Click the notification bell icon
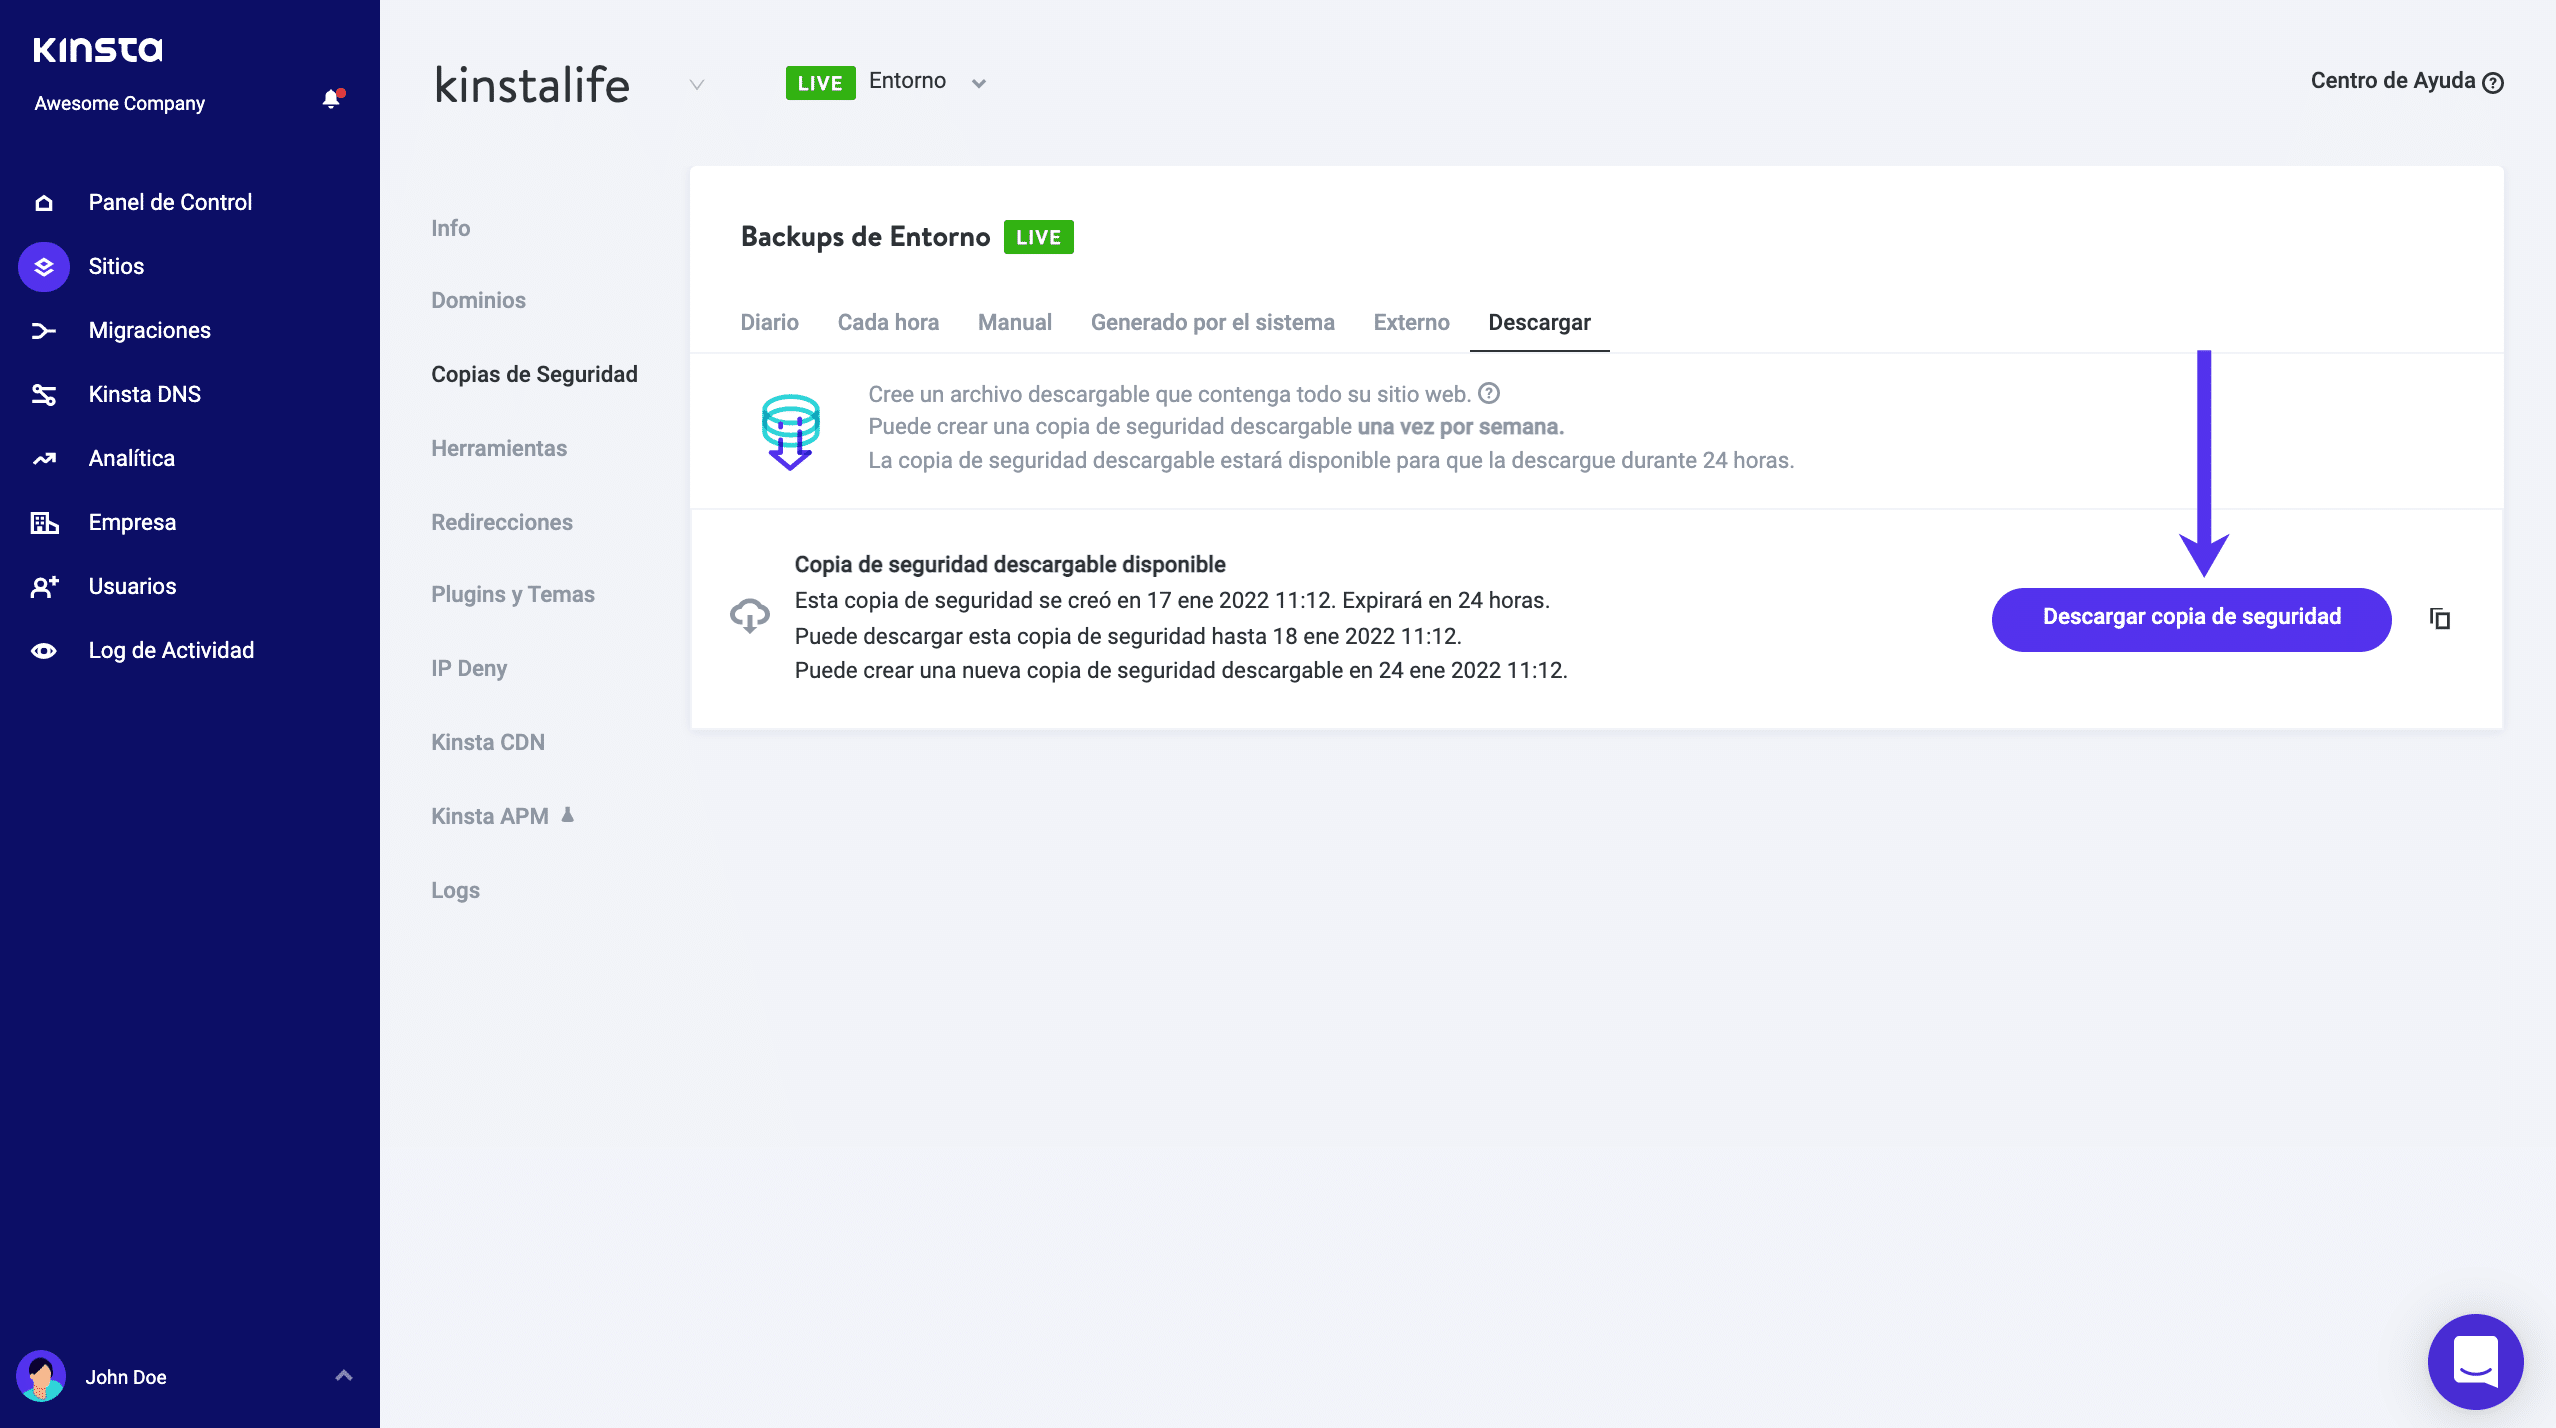Screen dimensions: 2556x1428 tap(331, 99)
